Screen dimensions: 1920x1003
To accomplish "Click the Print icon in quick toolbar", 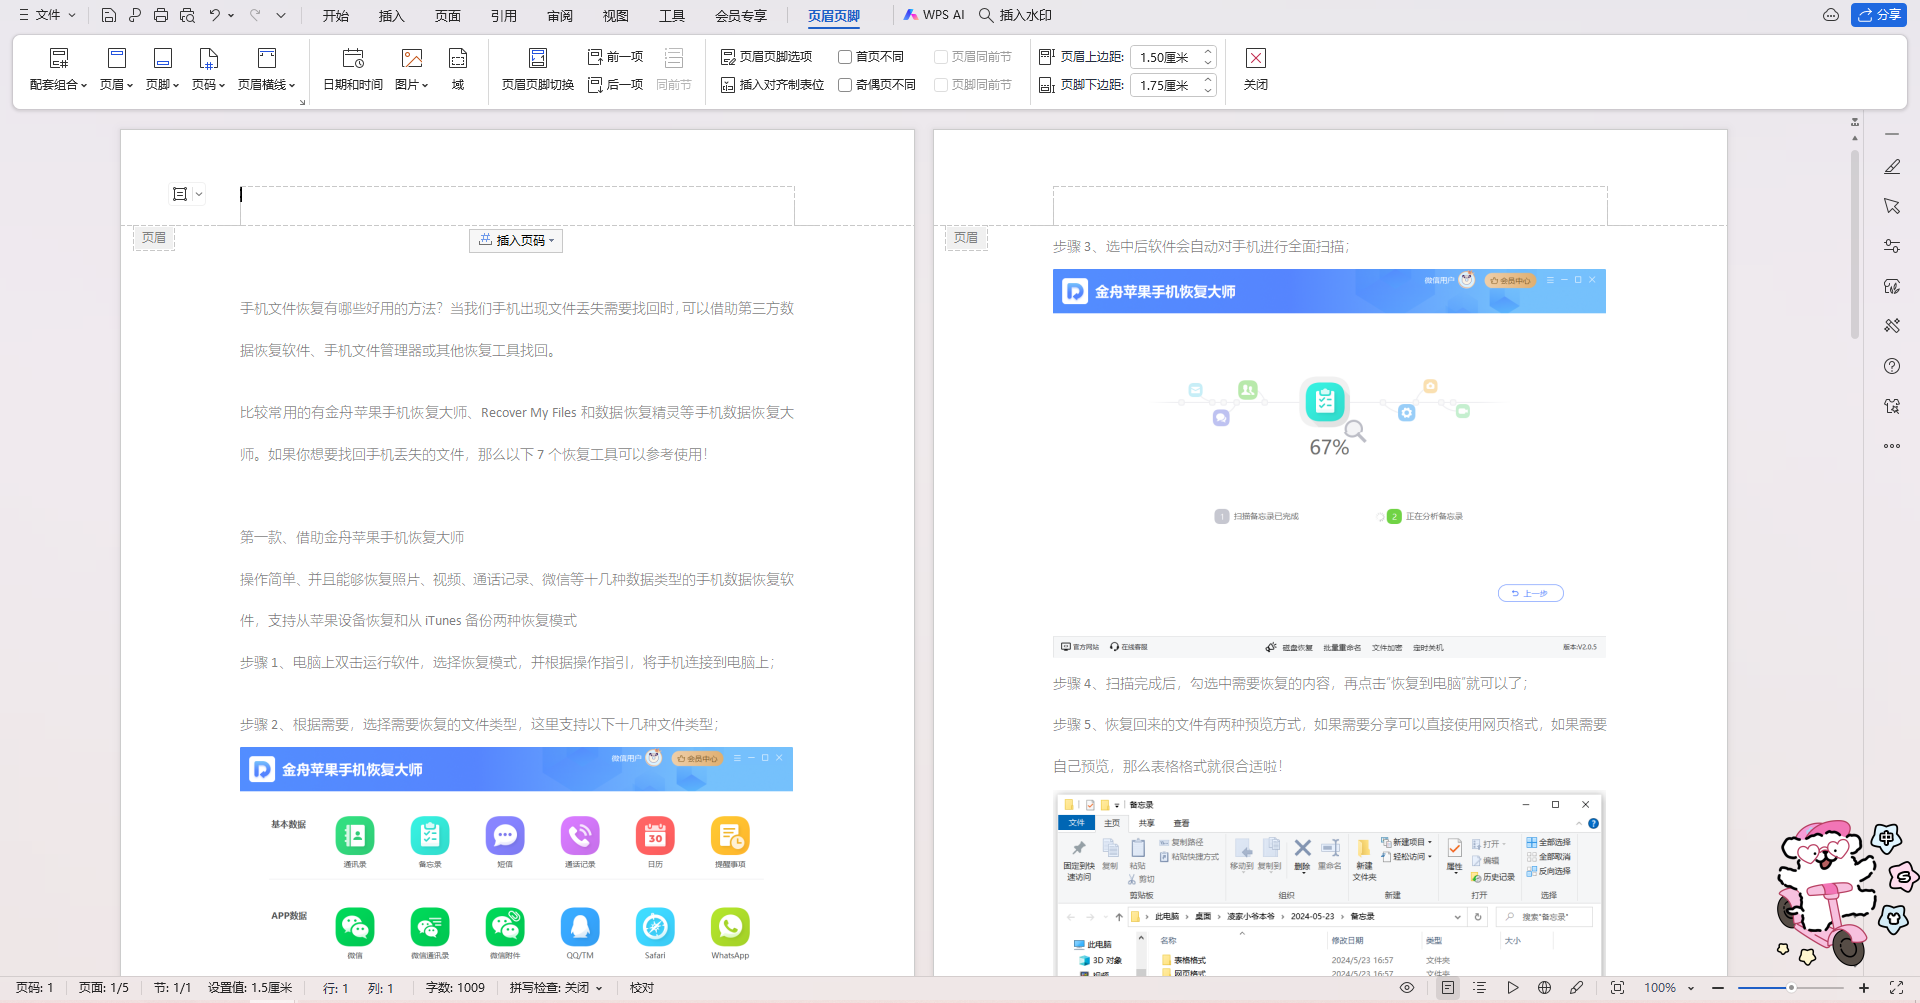I will [161, 15].
